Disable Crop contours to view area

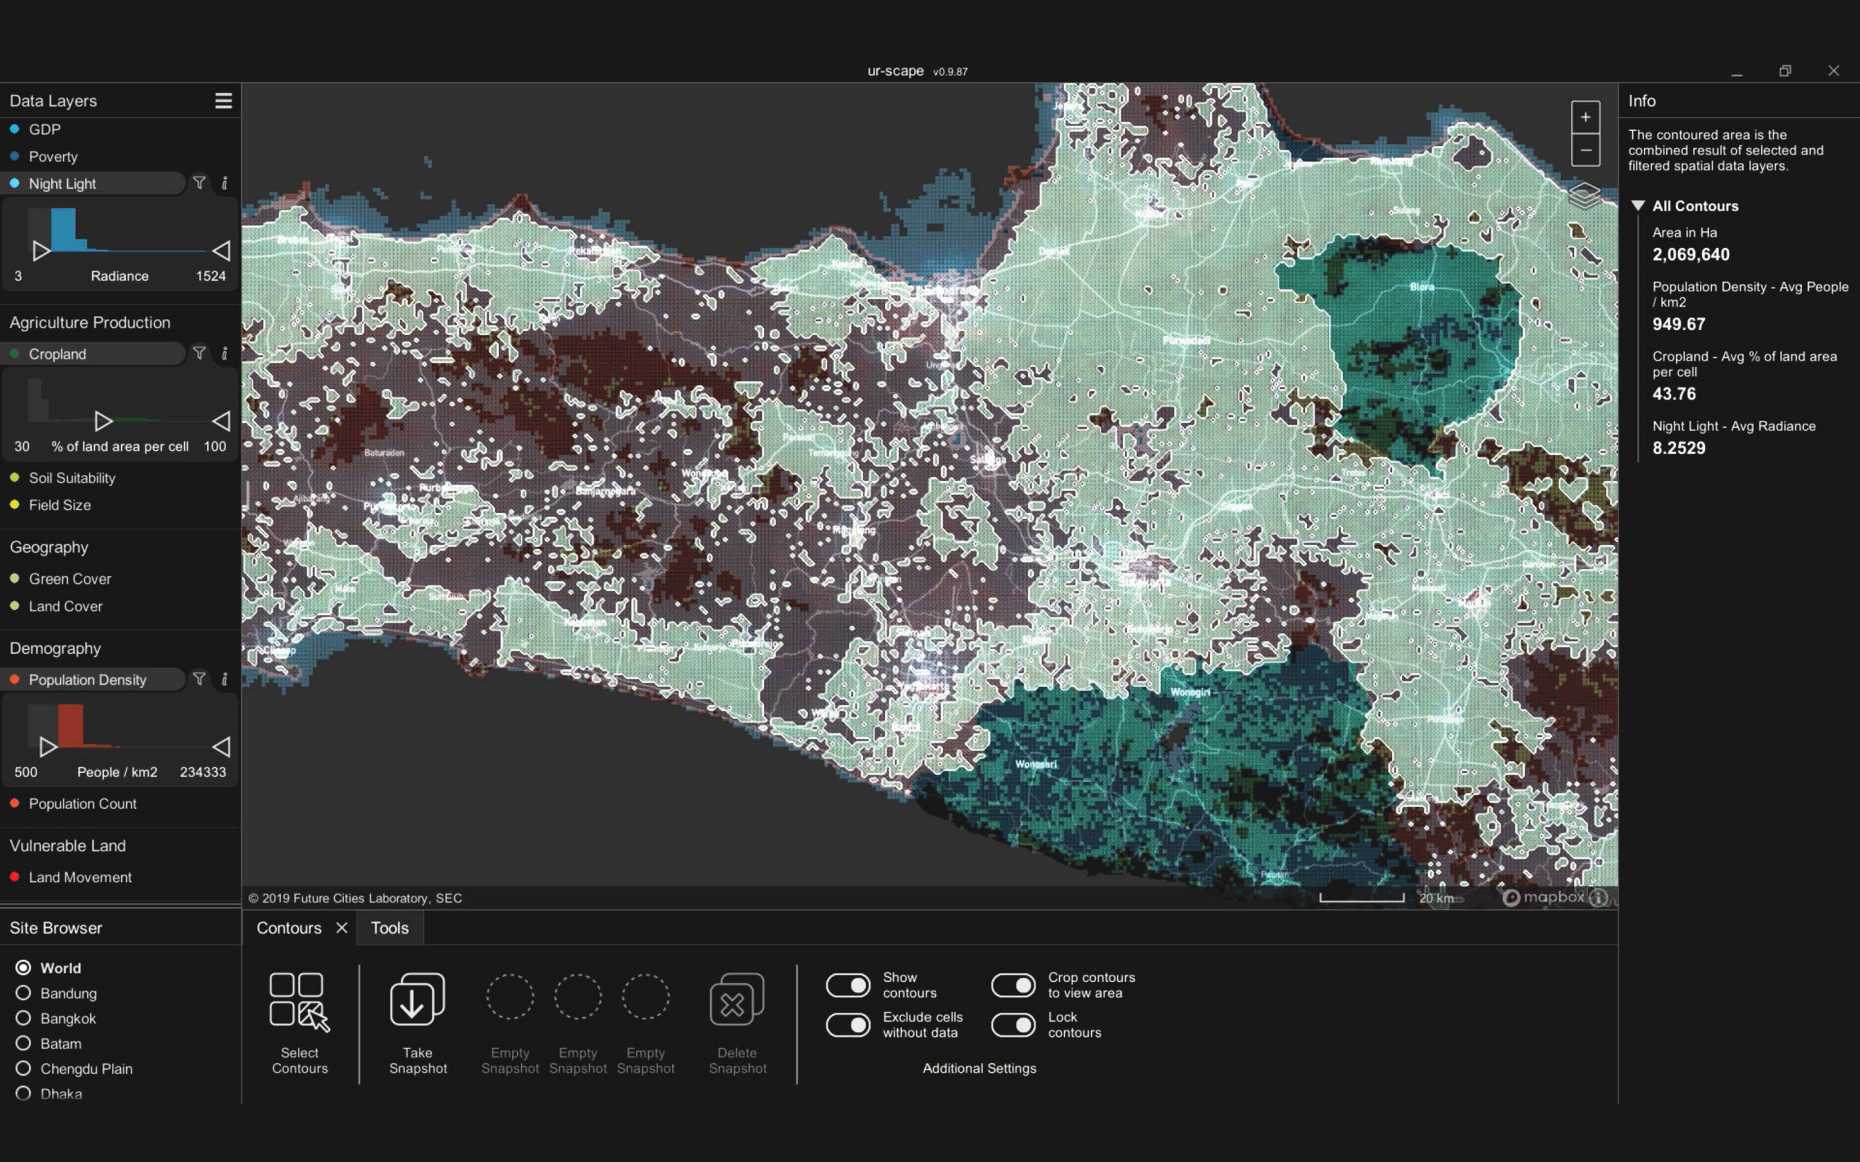pyautogui.click(x=1013, y=985)
